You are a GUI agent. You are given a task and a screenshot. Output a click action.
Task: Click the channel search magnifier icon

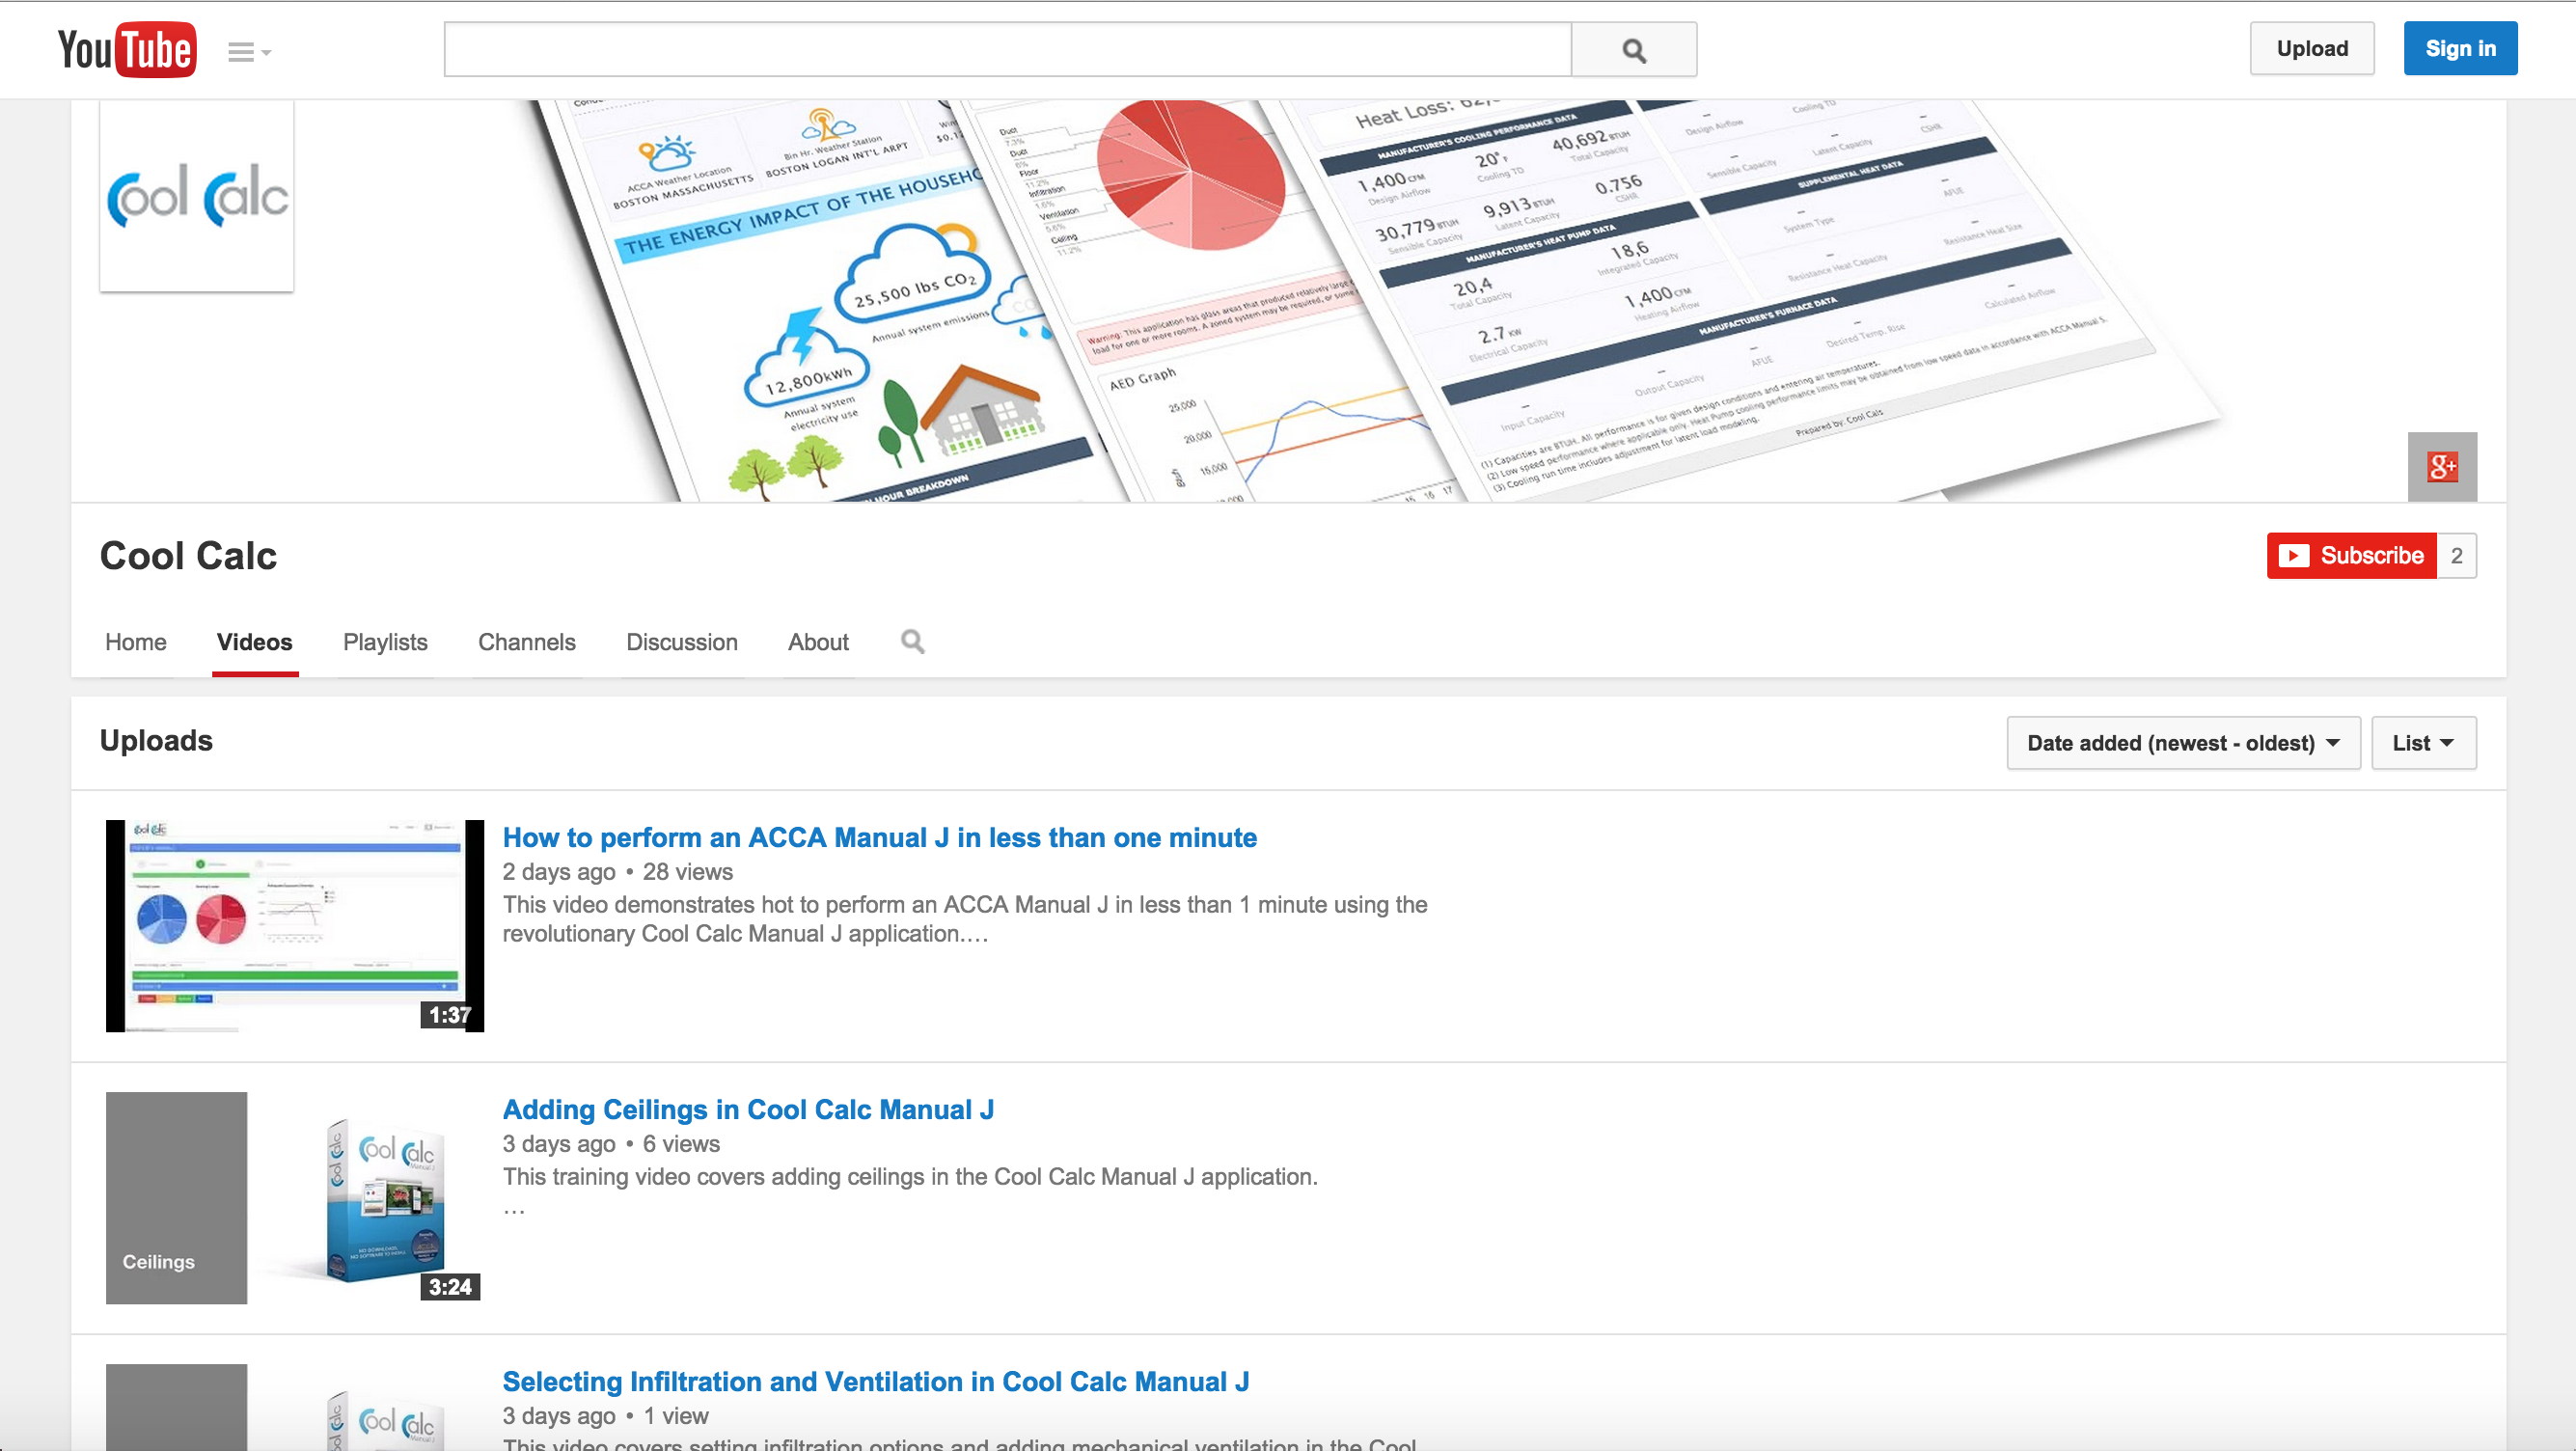point(912,641)
